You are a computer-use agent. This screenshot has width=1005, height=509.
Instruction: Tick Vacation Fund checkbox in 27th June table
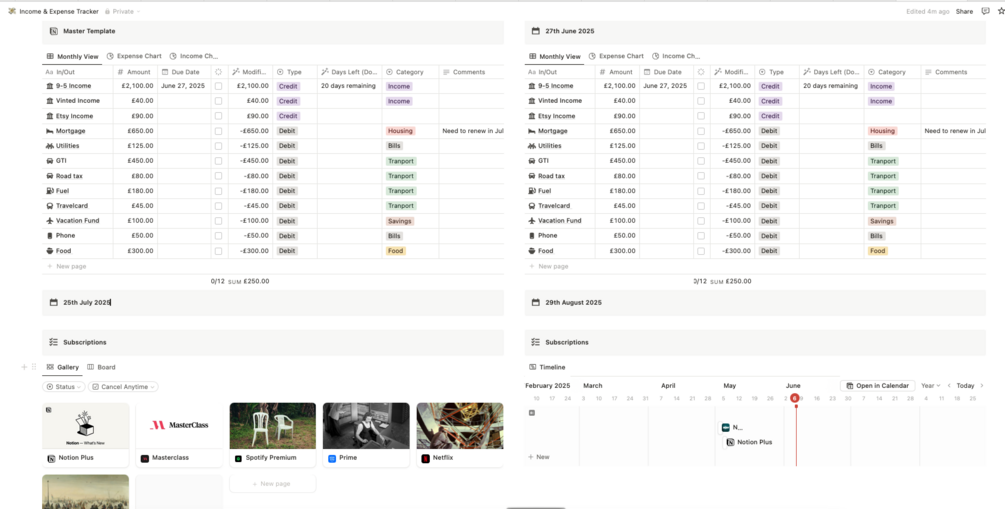click(x=701, y=221)
